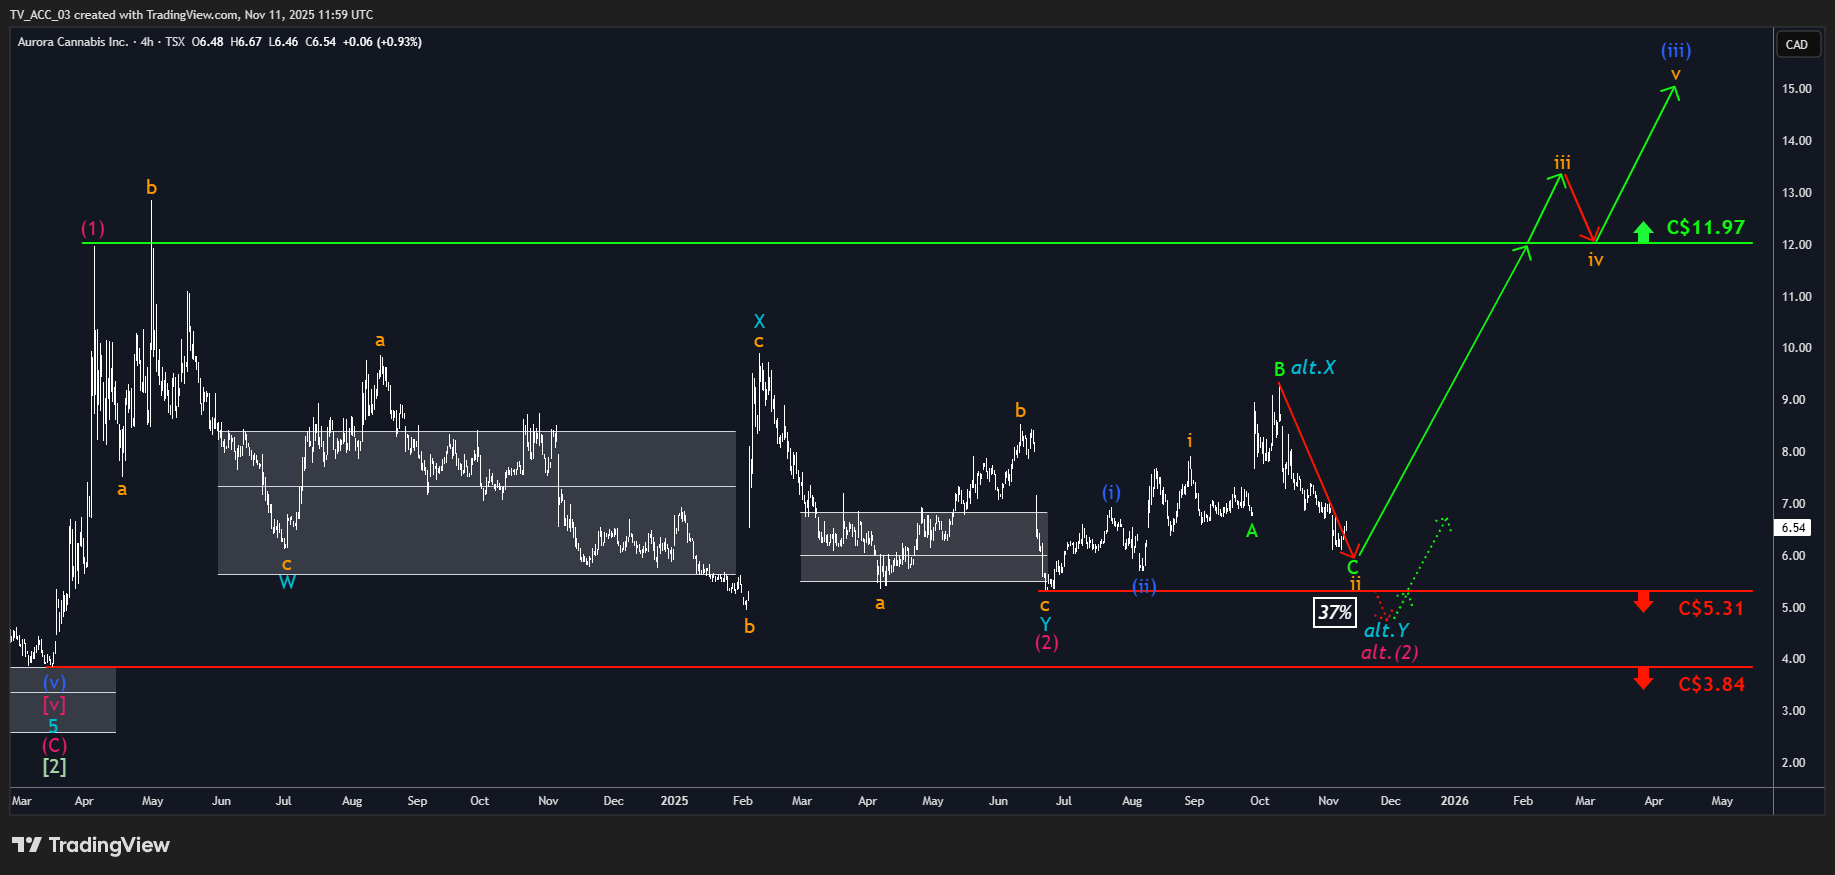Click the Aurora Cannabis Inc. symbol title
Image resolution: width=1835 pixels, height=875 pixels.
73,42
